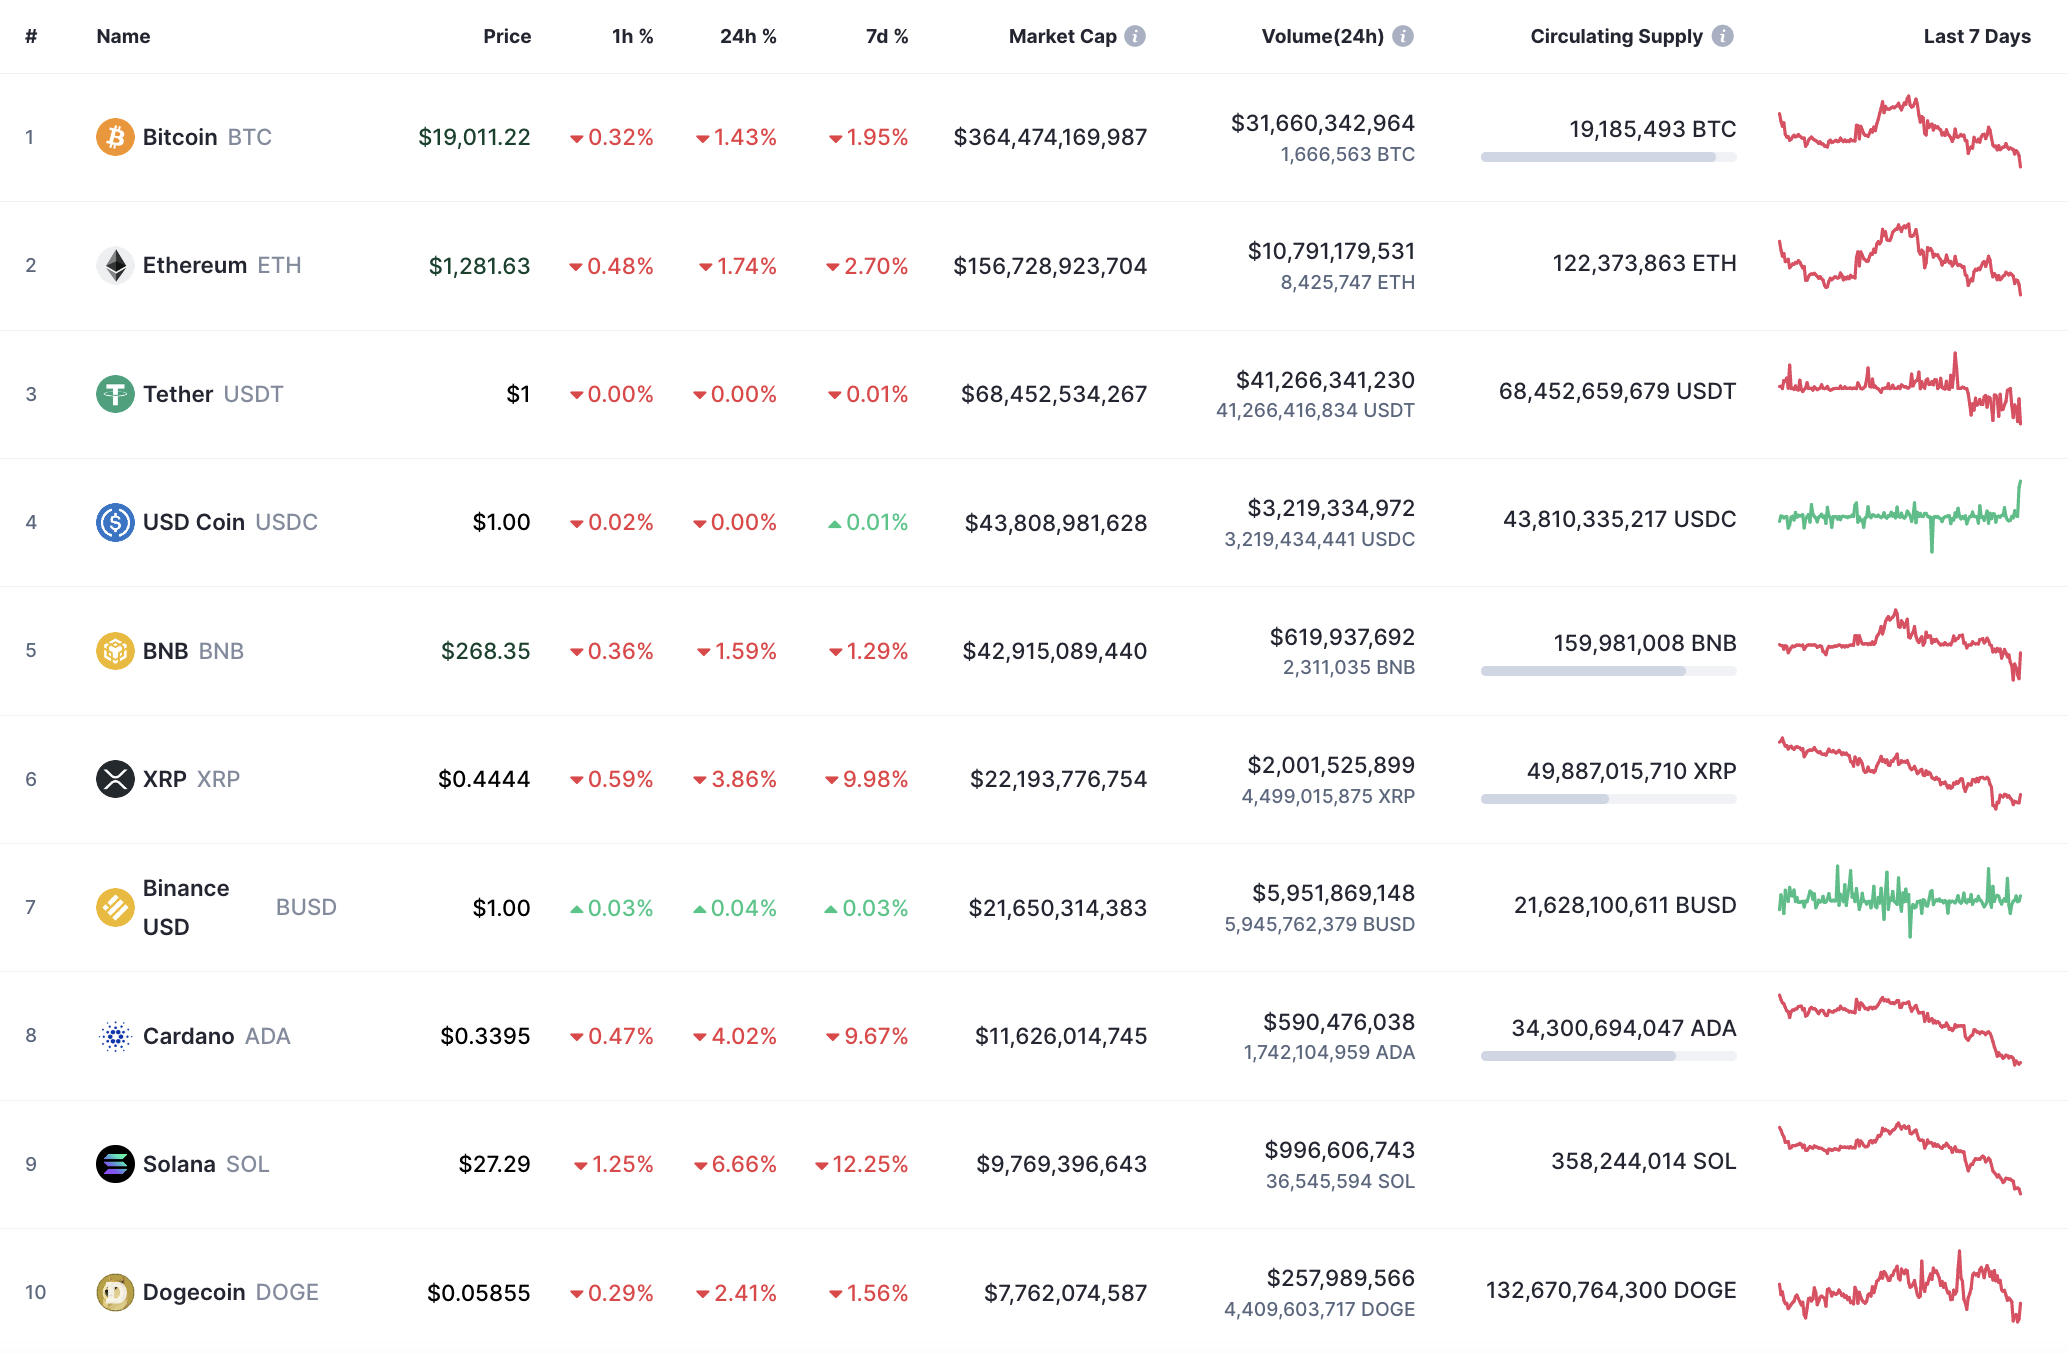Image resolution: width=2068 pixels, height=1354 pixels.
Task: Click the Cardano ADA logo
Action: (115, 1036)
